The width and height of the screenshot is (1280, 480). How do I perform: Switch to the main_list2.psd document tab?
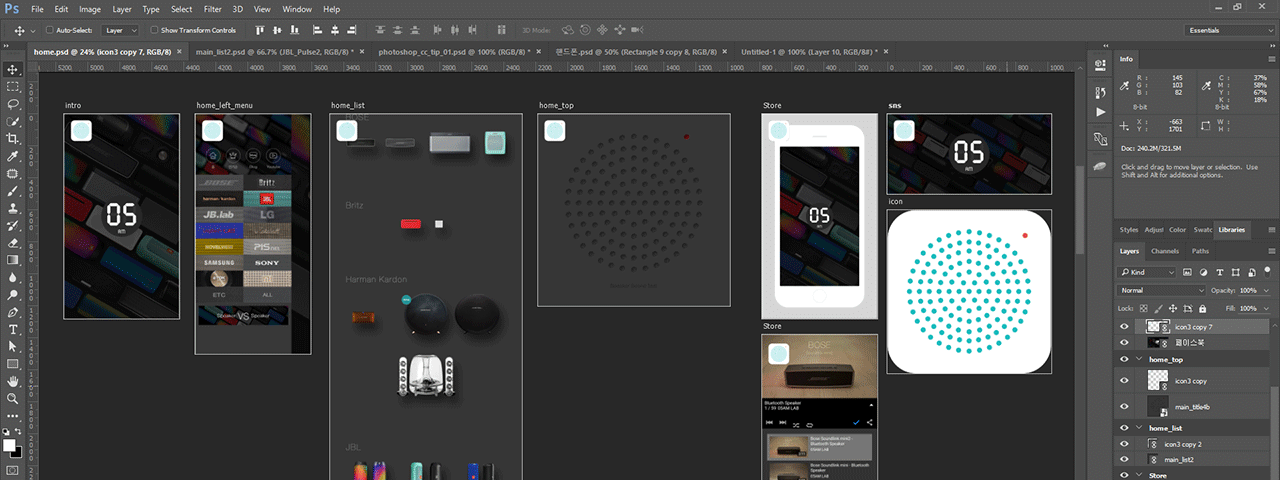click(270, 51)
